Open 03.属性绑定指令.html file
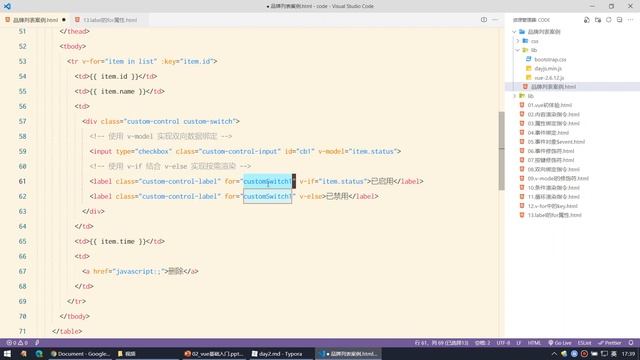Image resolution: width=640 pixels, height=360 pixels. point(553,123)
